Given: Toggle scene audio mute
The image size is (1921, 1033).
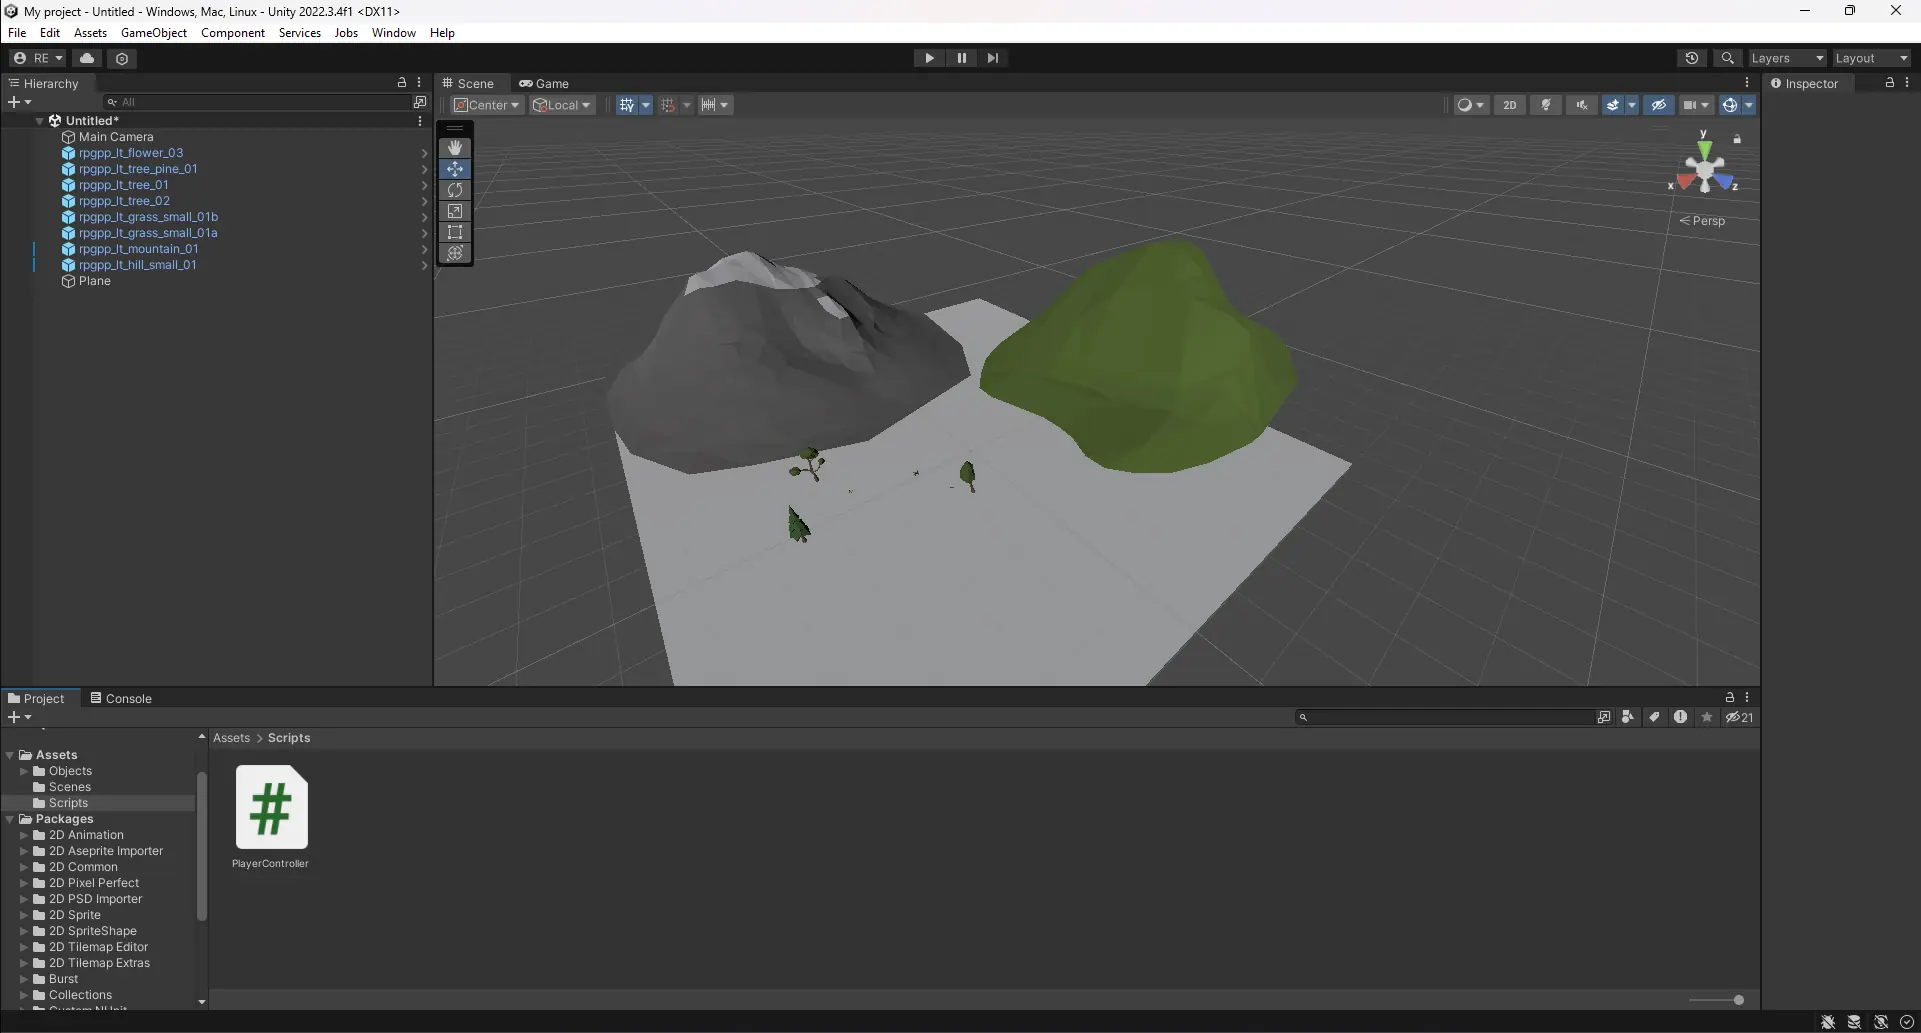Looking at the screenshot, I should pos(1582,105).
